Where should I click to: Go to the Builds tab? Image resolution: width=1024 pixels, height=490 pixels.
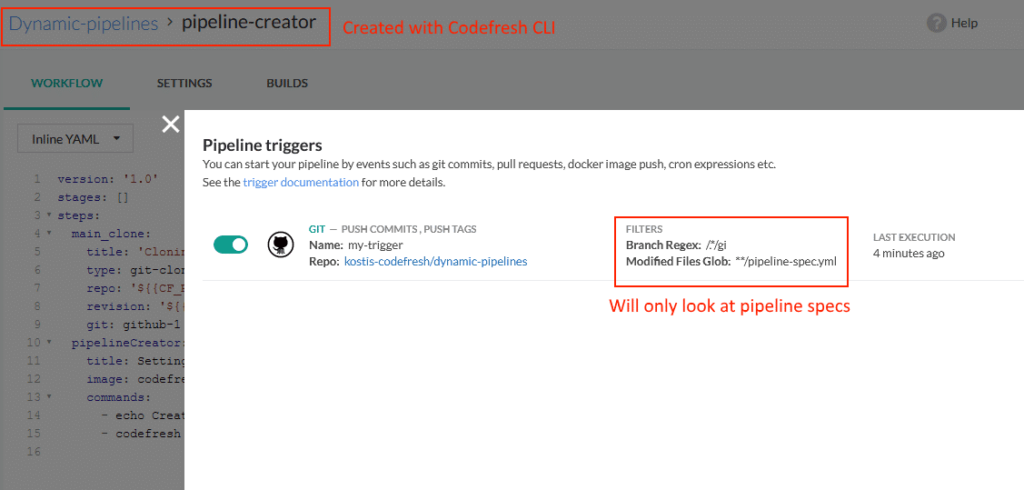[287, 83]
